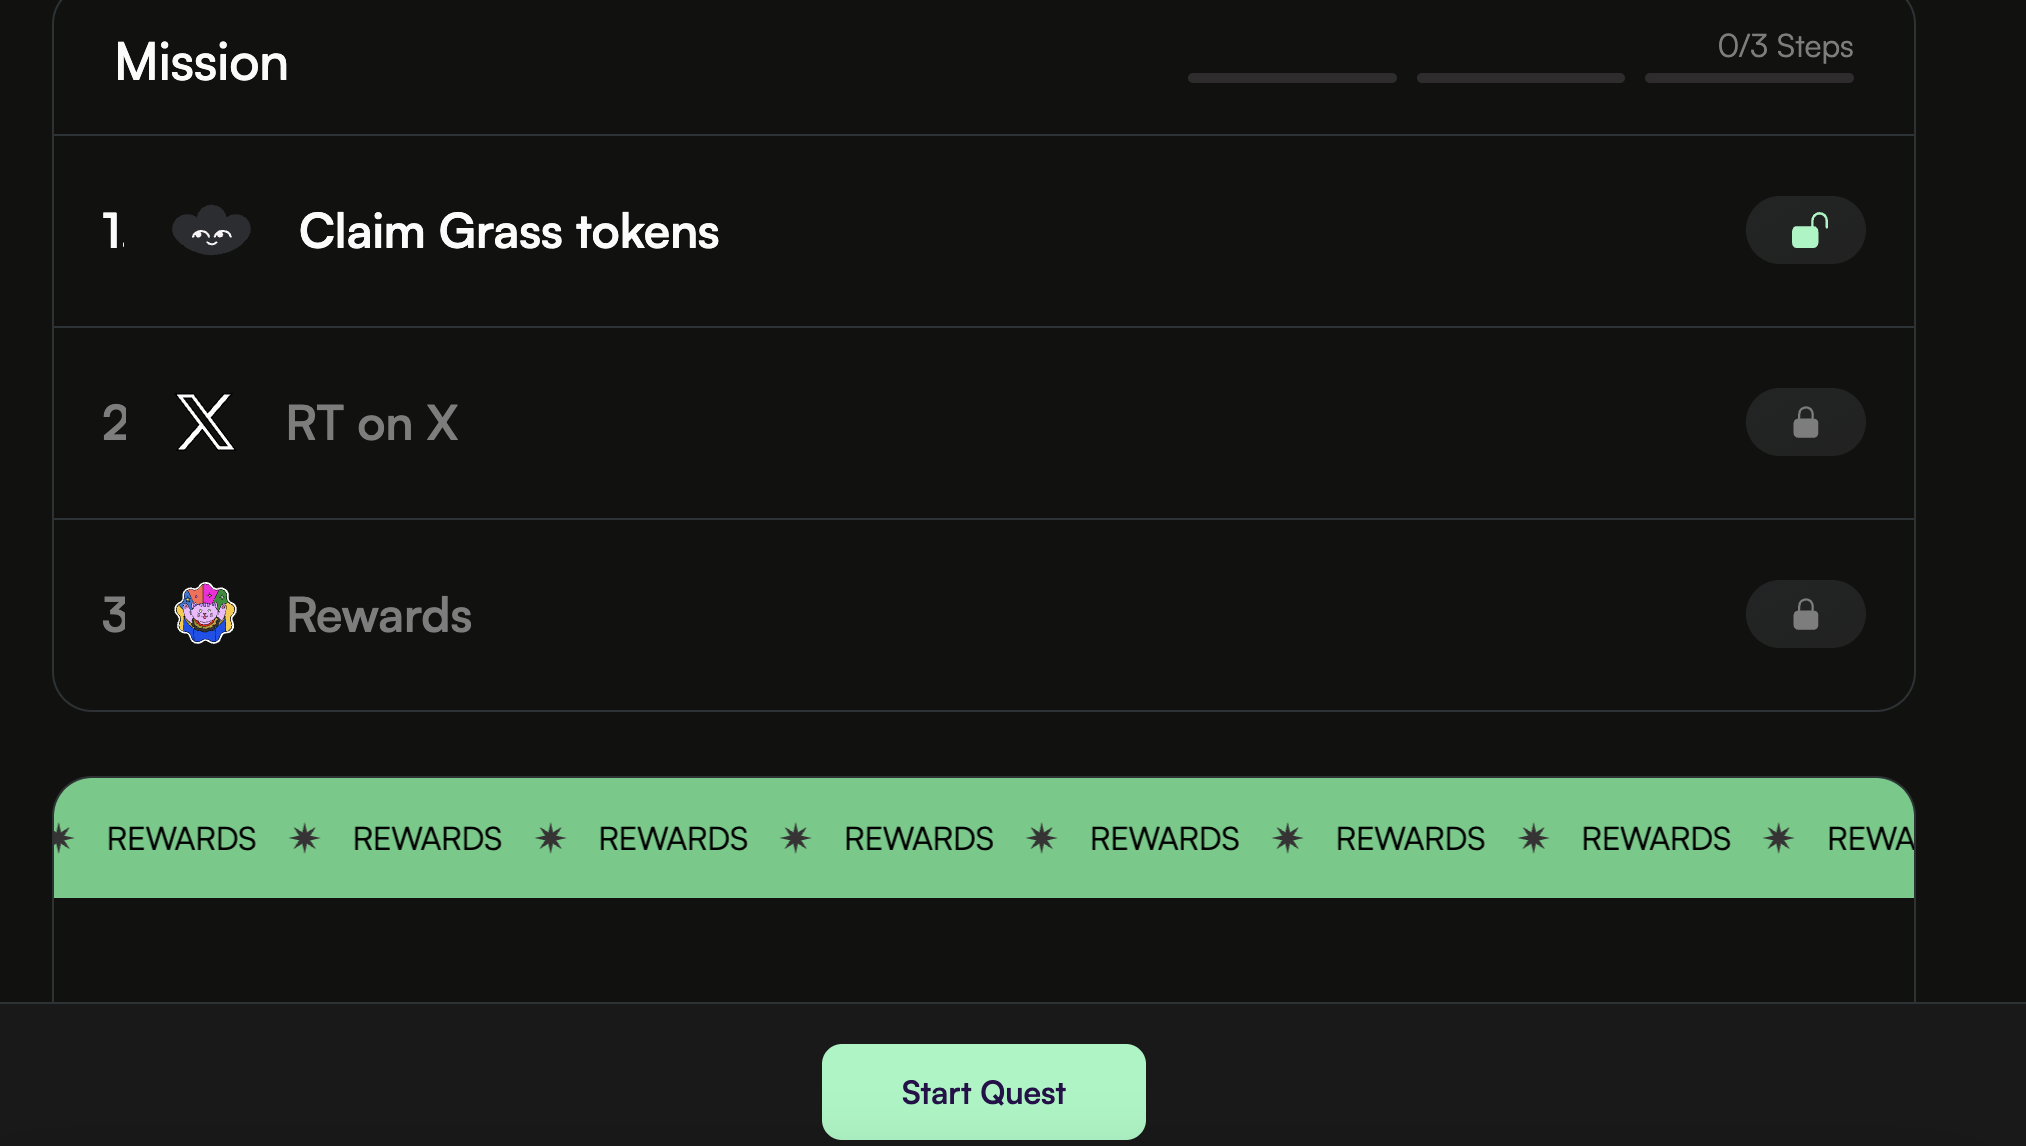Select the Rewards mission step
Viewport: 2026px width, 1146px height.
click(984, 614)
